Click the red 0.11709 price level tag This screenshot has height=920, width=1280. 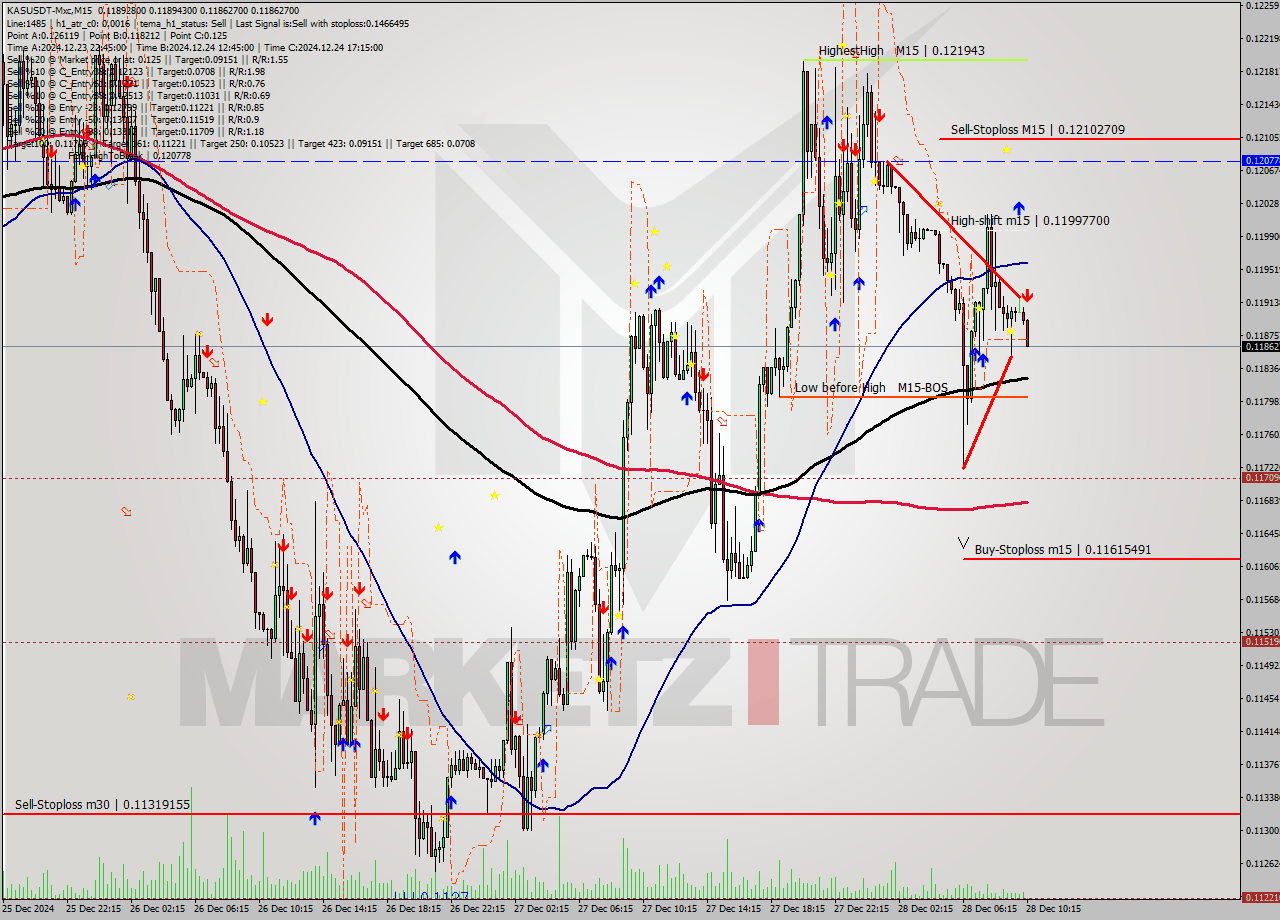pyautogui.click(x=1260, y=478)
